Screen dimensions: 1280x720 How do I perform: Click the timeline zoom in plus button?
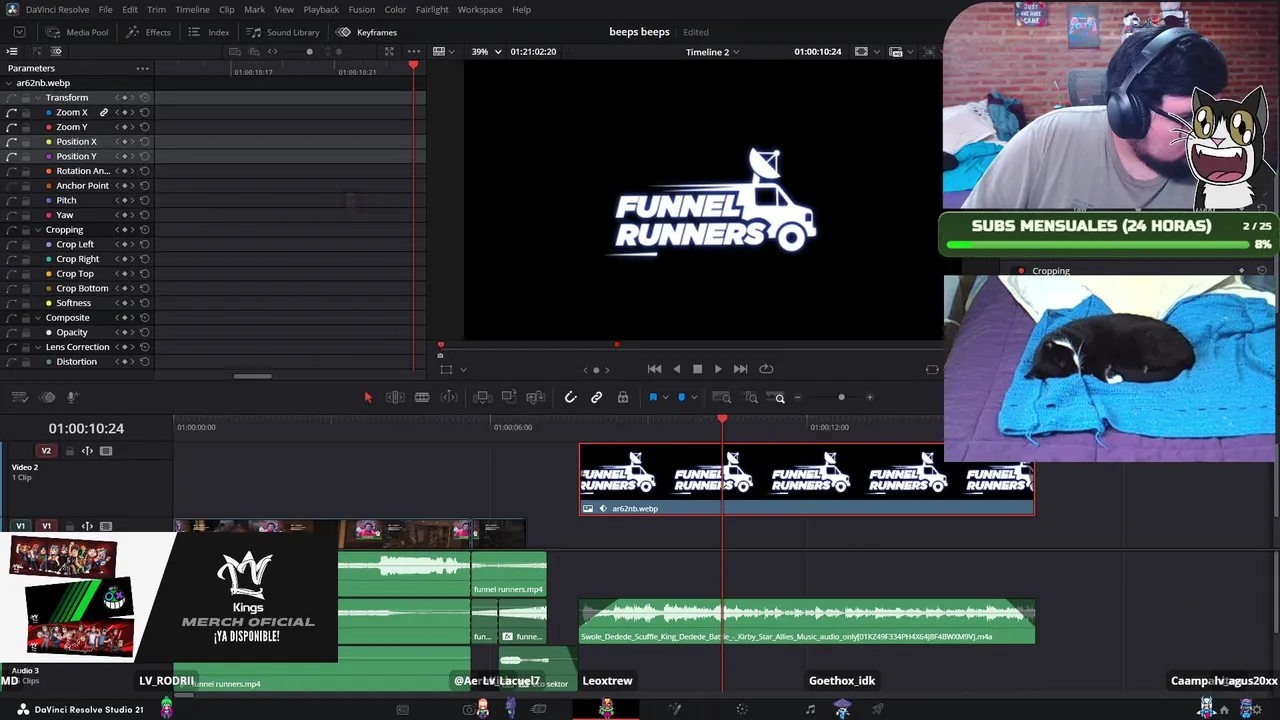(x=869, y=398)
